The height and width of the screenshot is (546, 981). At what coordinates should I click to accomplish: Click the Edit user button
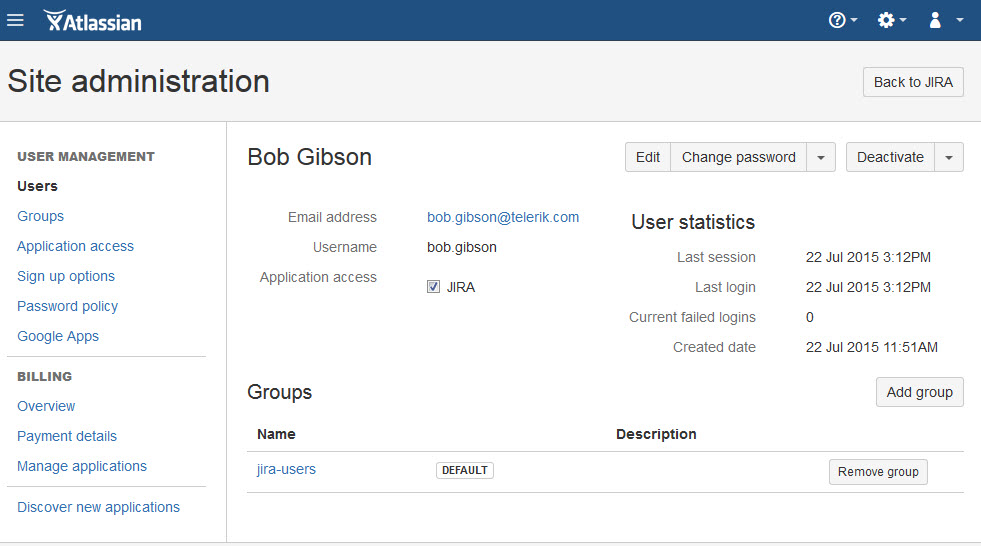pyautogui.click(x=648, y=157)
